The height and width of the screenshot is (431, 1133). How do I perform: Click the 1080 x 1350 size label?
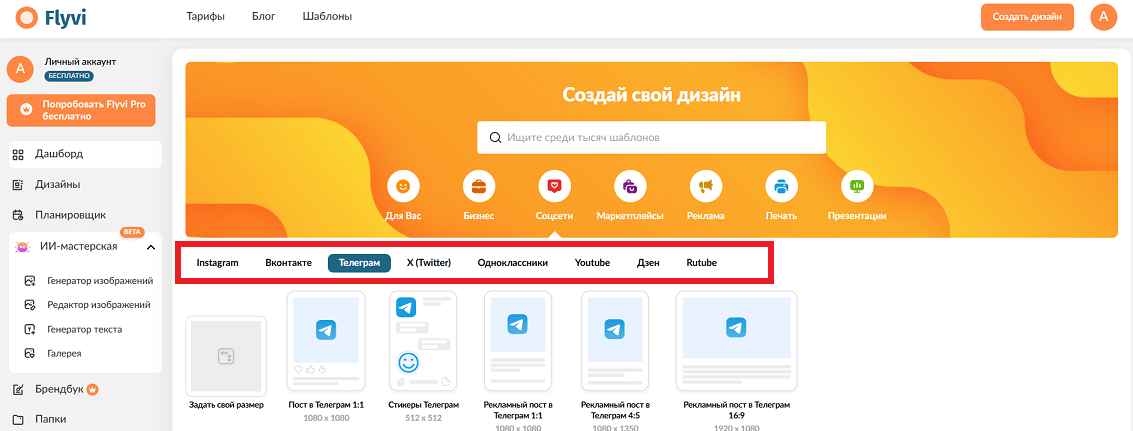coord(615,428)
